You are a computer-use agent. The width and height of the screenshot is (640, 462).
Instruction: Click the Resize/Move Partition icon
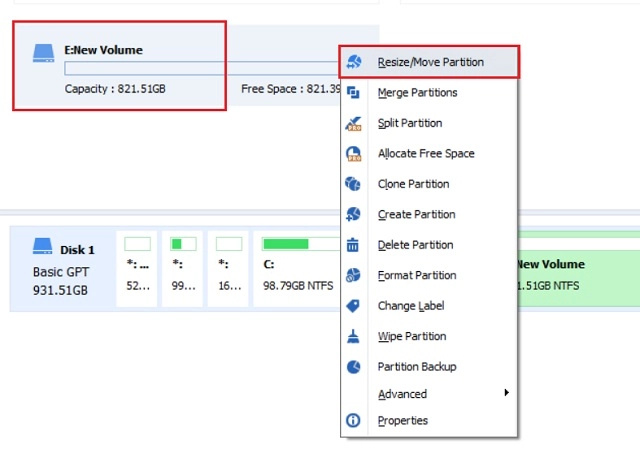coord(353,62)
